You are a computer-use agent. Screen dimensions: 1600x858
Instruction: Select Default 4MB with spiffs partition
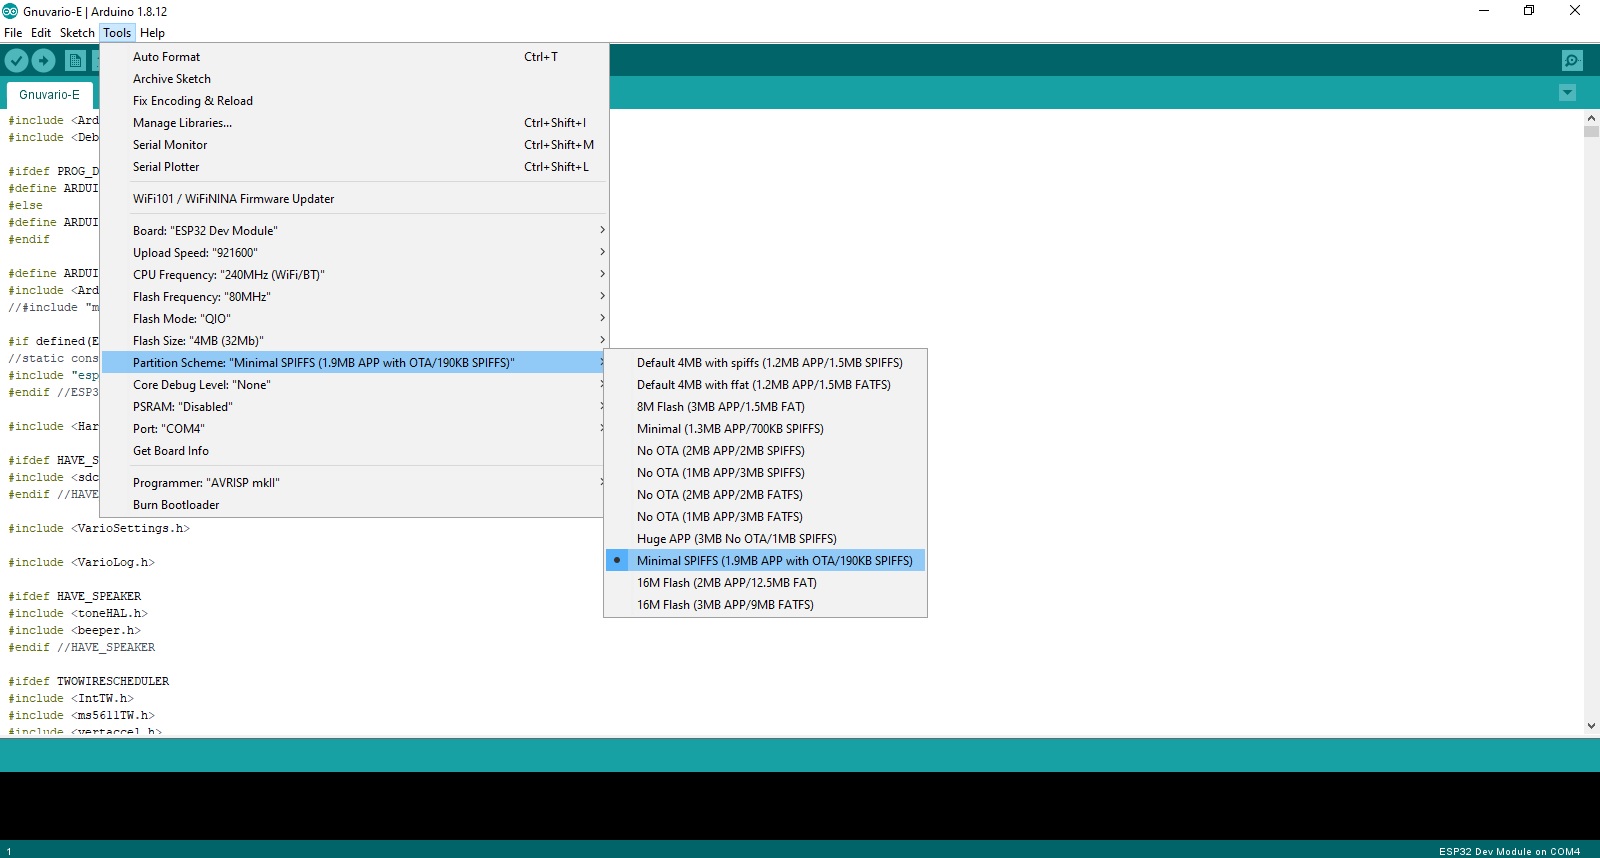[x=765, y=363]
